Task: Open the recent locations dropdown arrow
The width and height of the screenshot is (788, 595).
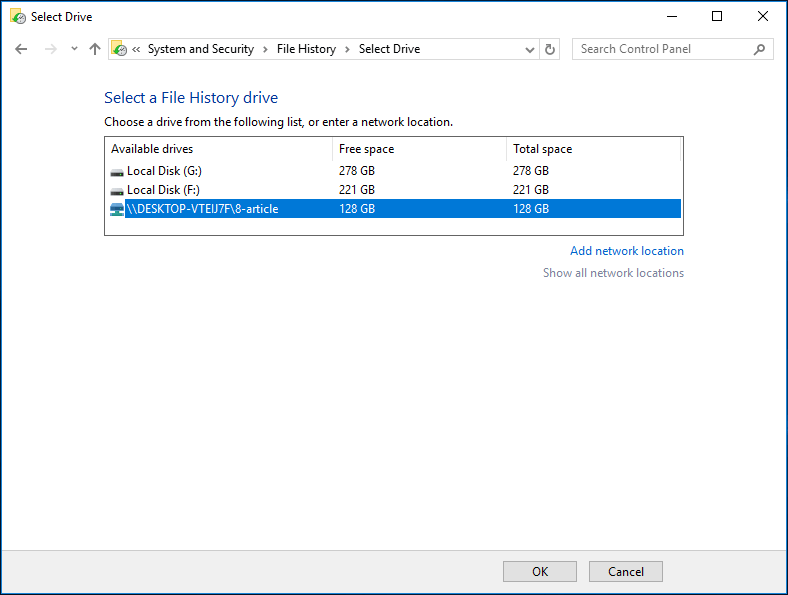Action: point(74,49)
